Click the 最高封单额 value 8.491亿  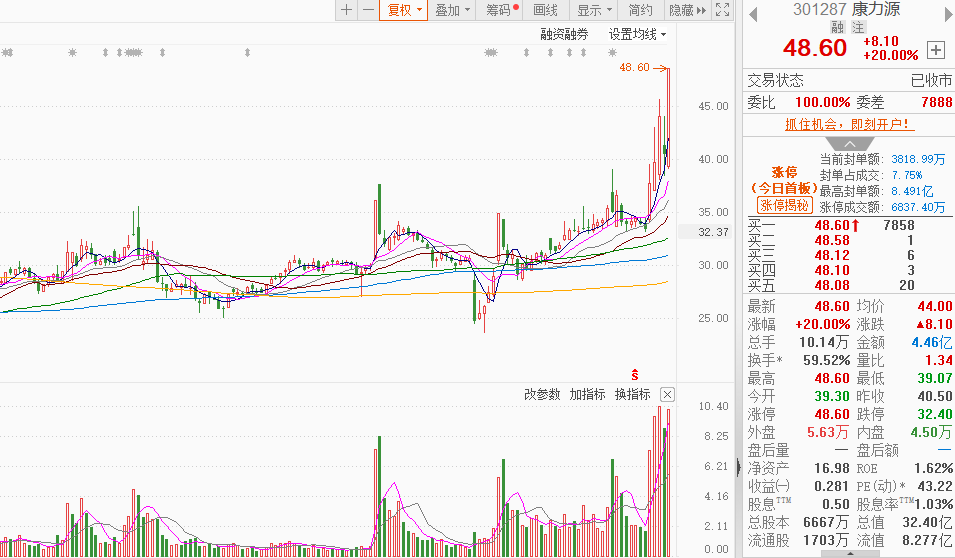(x=912, y=191)
